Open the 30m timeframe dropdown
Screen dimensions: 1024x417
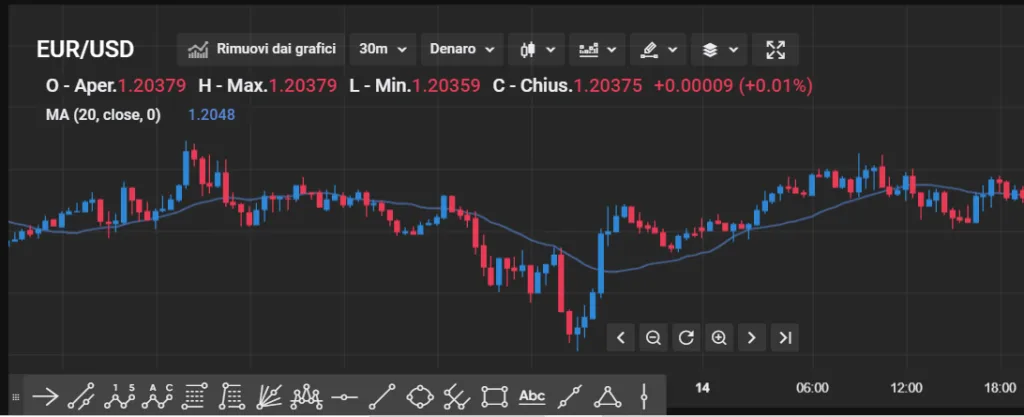383,50
